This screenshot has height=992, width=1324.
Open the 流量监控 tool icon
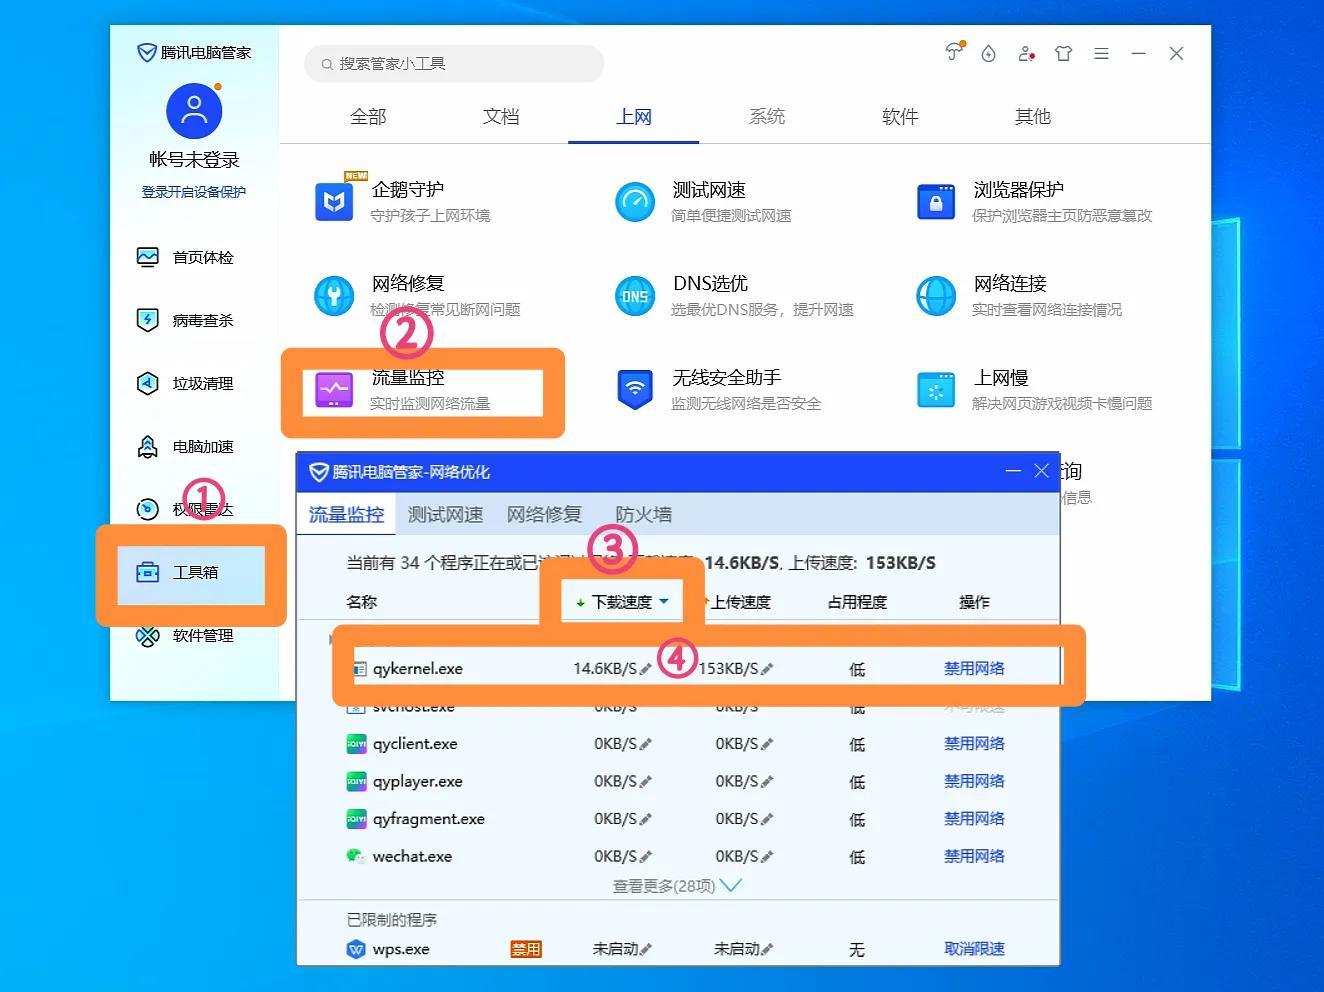334,390
